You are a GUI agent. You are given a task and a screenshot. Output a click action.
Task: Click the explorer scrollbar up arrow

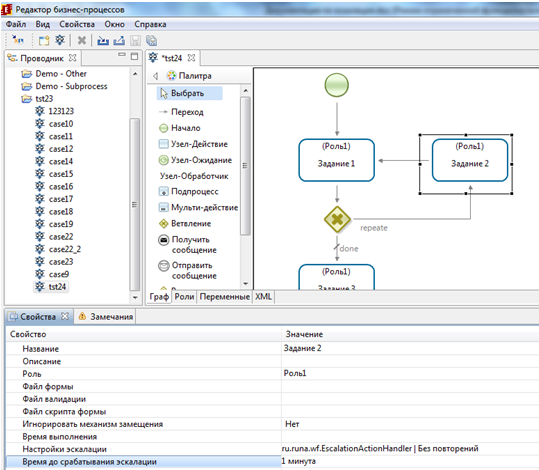pos(135,74)
